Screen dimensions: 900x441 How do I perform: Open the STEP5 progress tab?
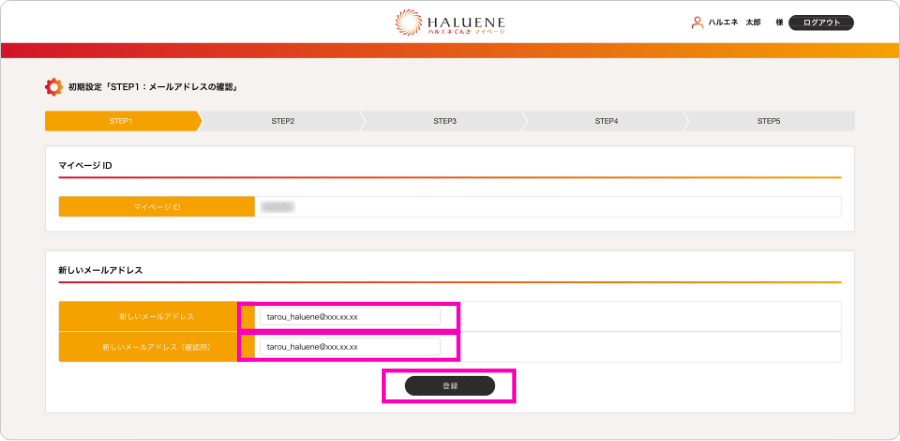(x=768, y=121)
